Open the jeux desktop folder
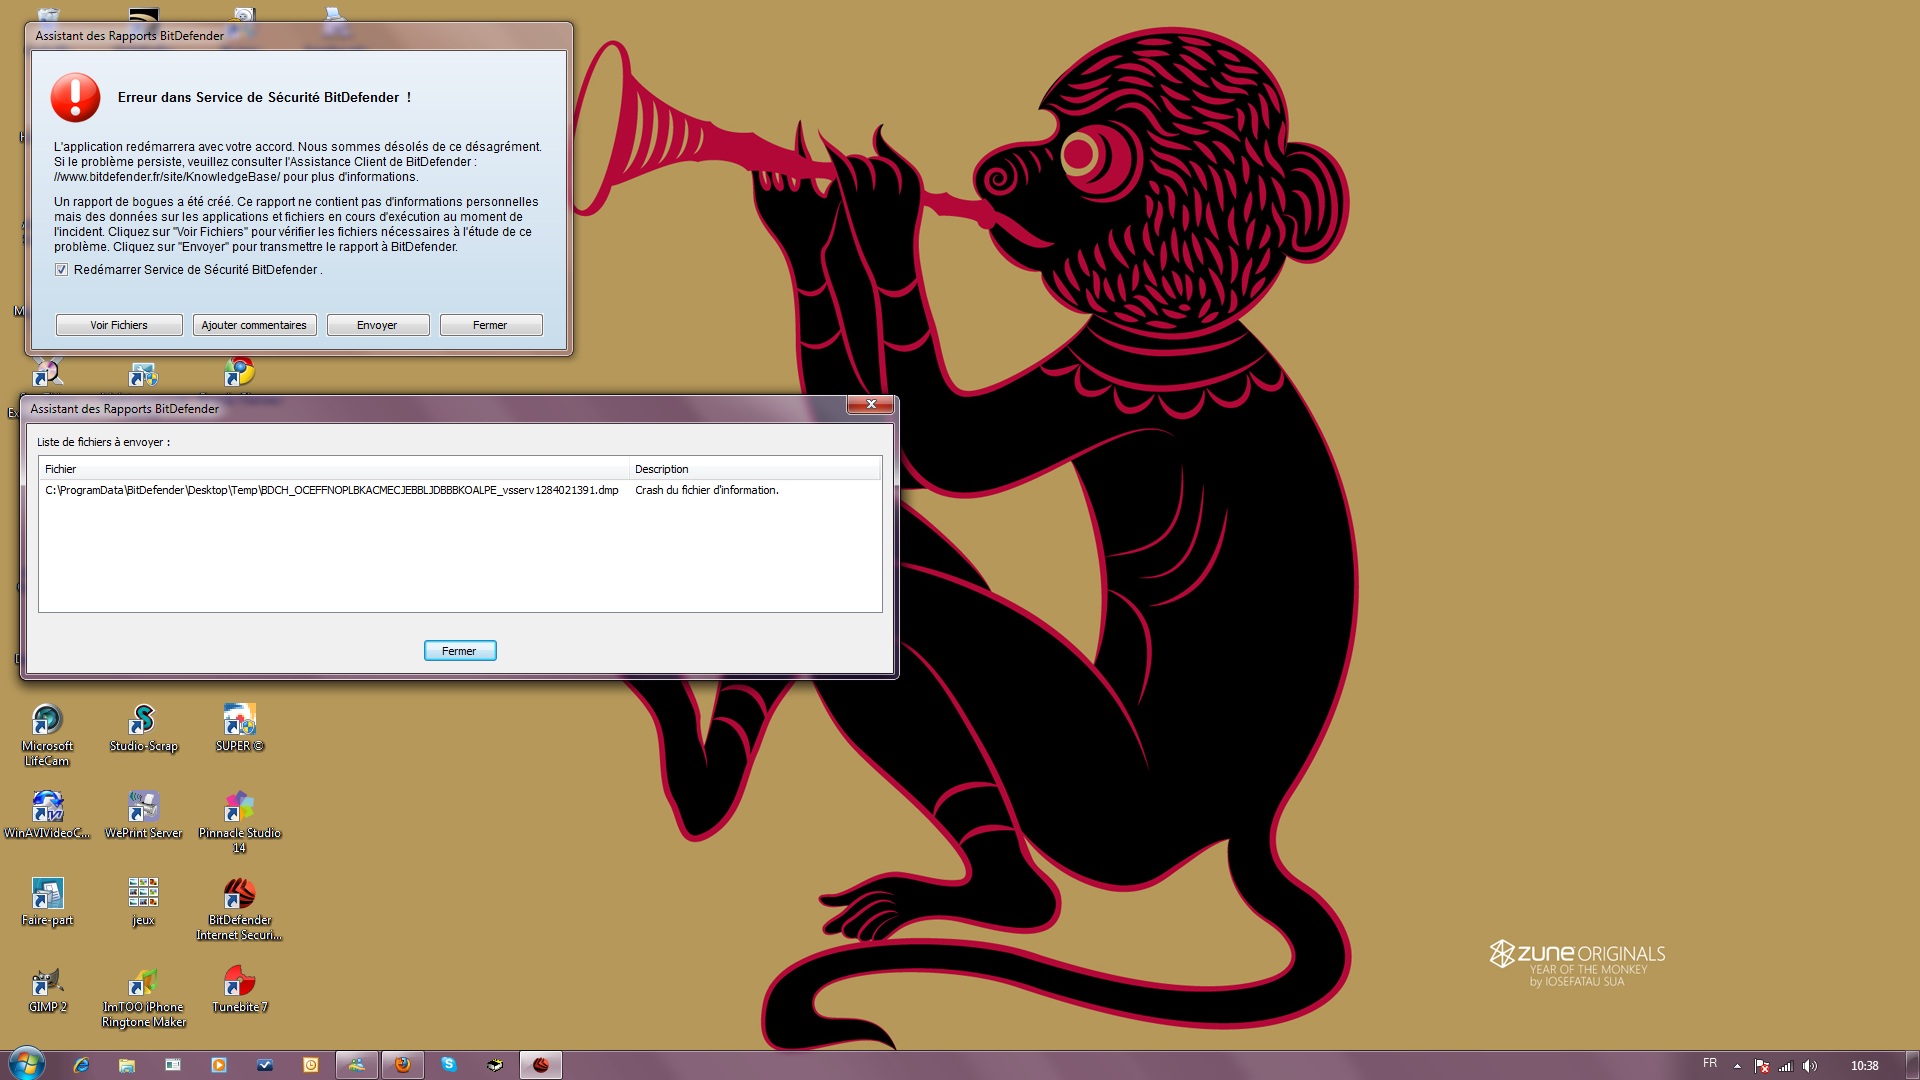 coord(143,902)
